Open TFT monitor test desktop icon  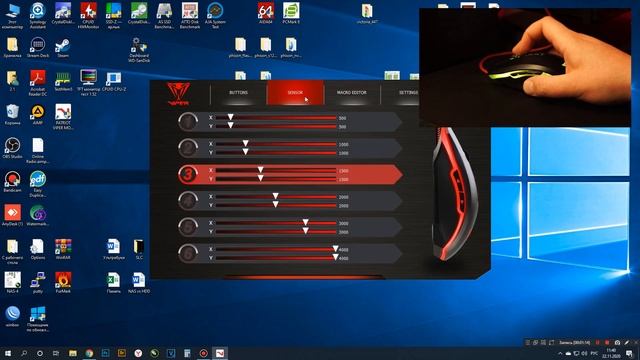pyautogui.click(x=88, y=83)
